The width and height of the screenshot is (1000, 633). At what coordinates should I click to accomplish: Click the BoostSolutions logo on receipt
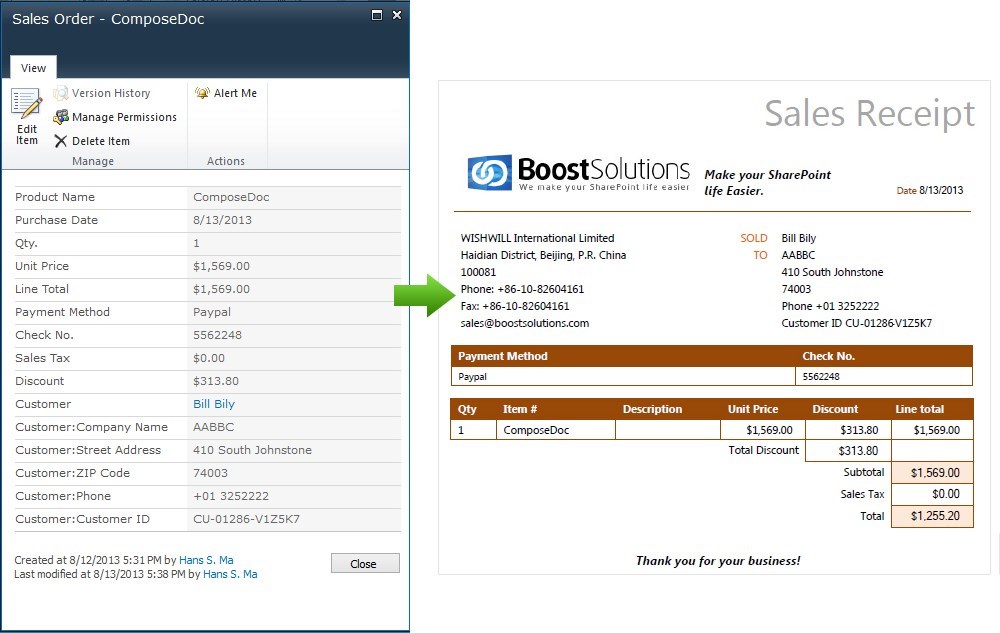tap(578, 173)
